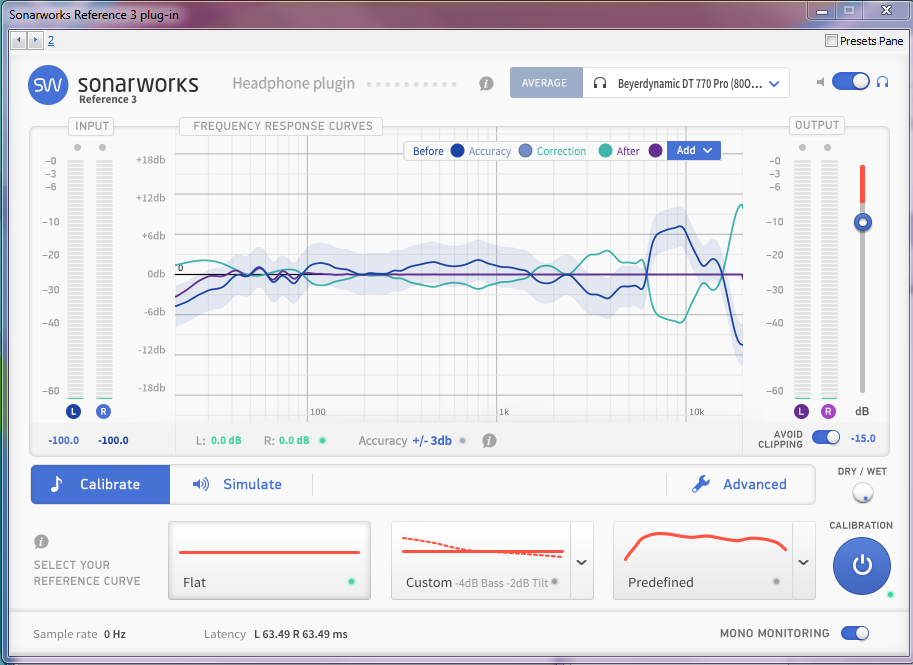This screenshot has height=665, width=913.
Task: Click the output R channel badge
Action: [828, 412]
